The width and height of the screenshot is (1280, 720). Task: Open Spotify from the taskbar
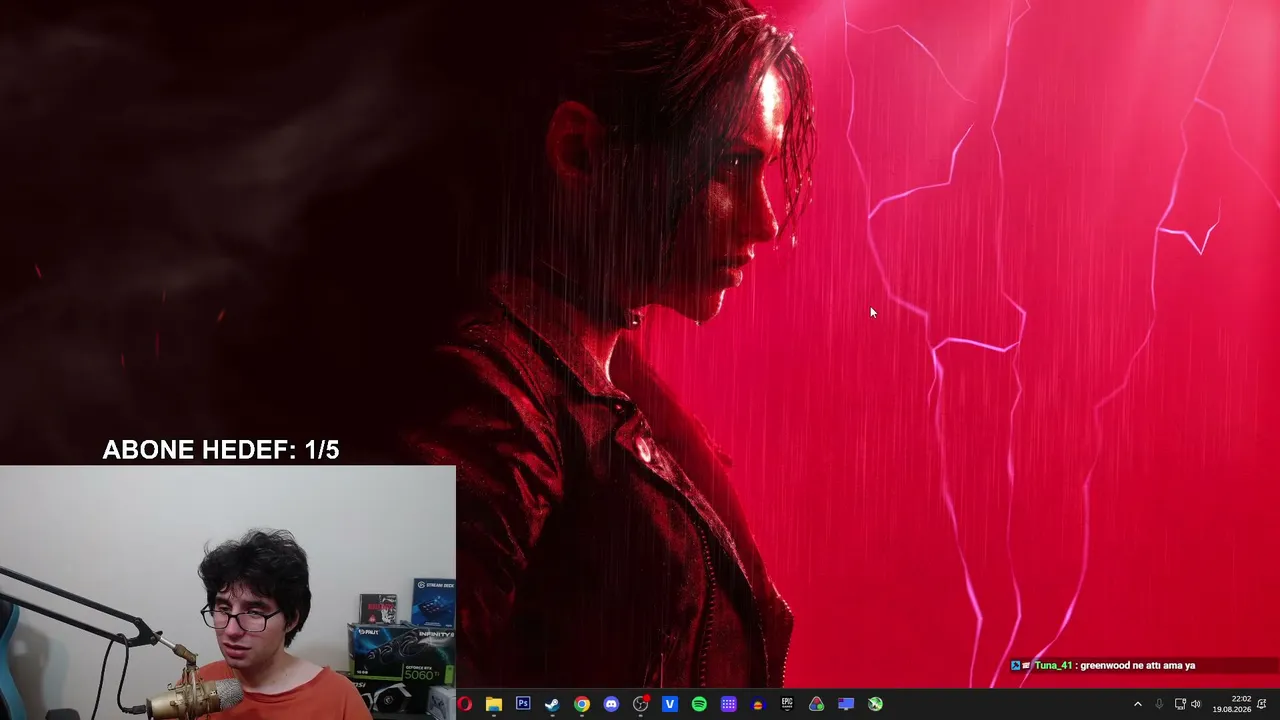point(699,704)
